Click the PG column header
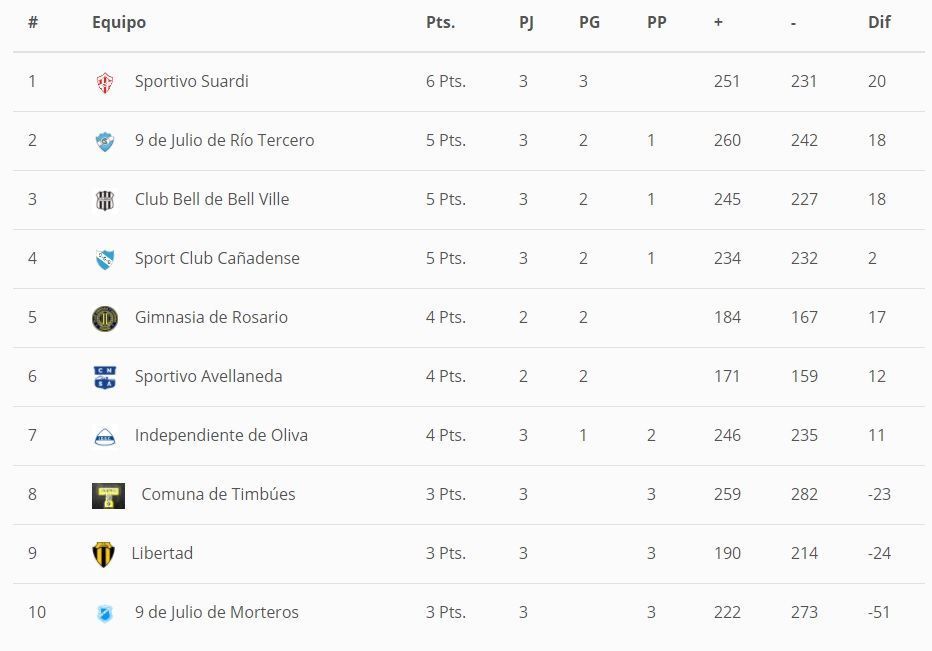 pos(589,22)
